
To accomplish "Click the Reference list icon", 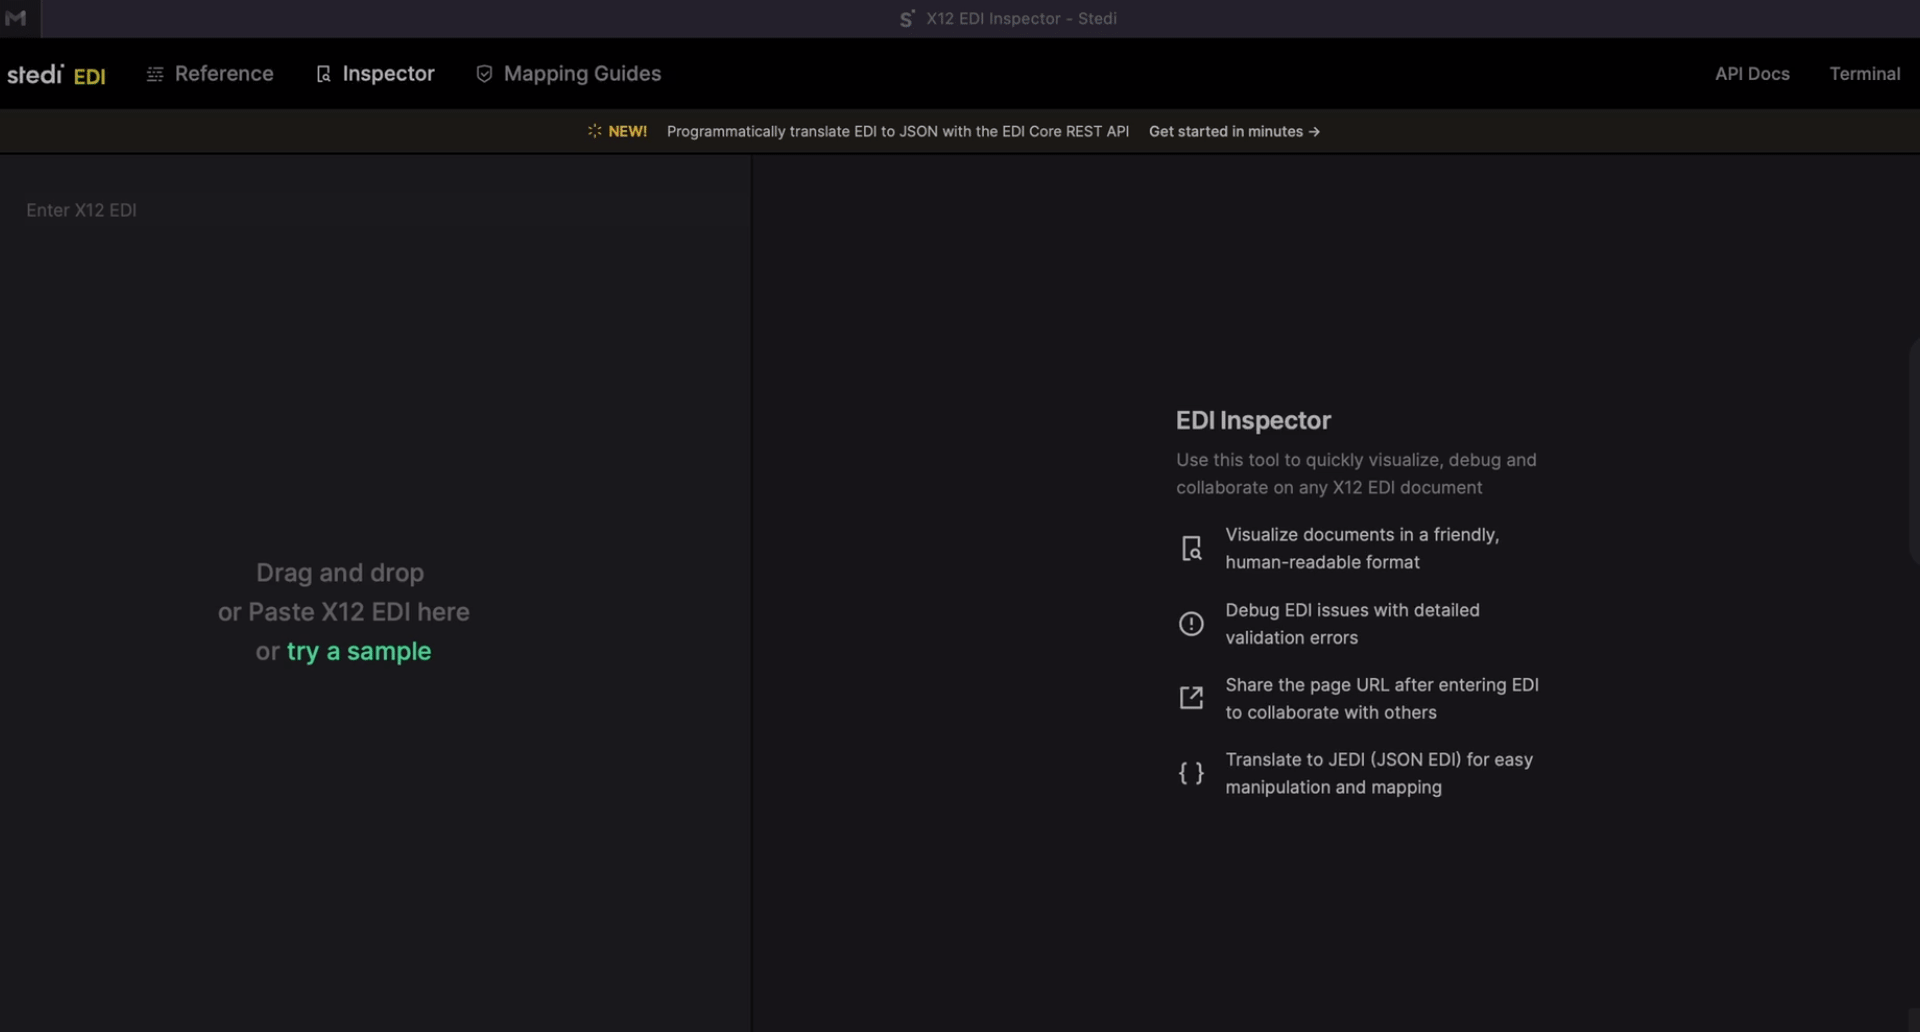I will point(155,74).
